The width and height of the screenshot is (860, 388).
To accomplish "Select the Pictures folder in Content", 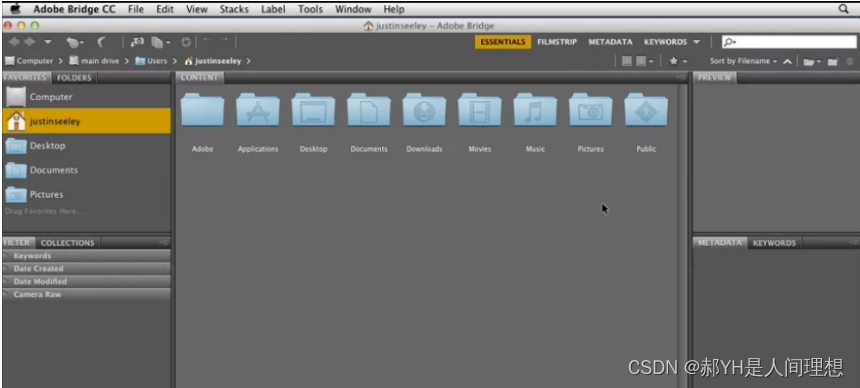I will 591,110.
